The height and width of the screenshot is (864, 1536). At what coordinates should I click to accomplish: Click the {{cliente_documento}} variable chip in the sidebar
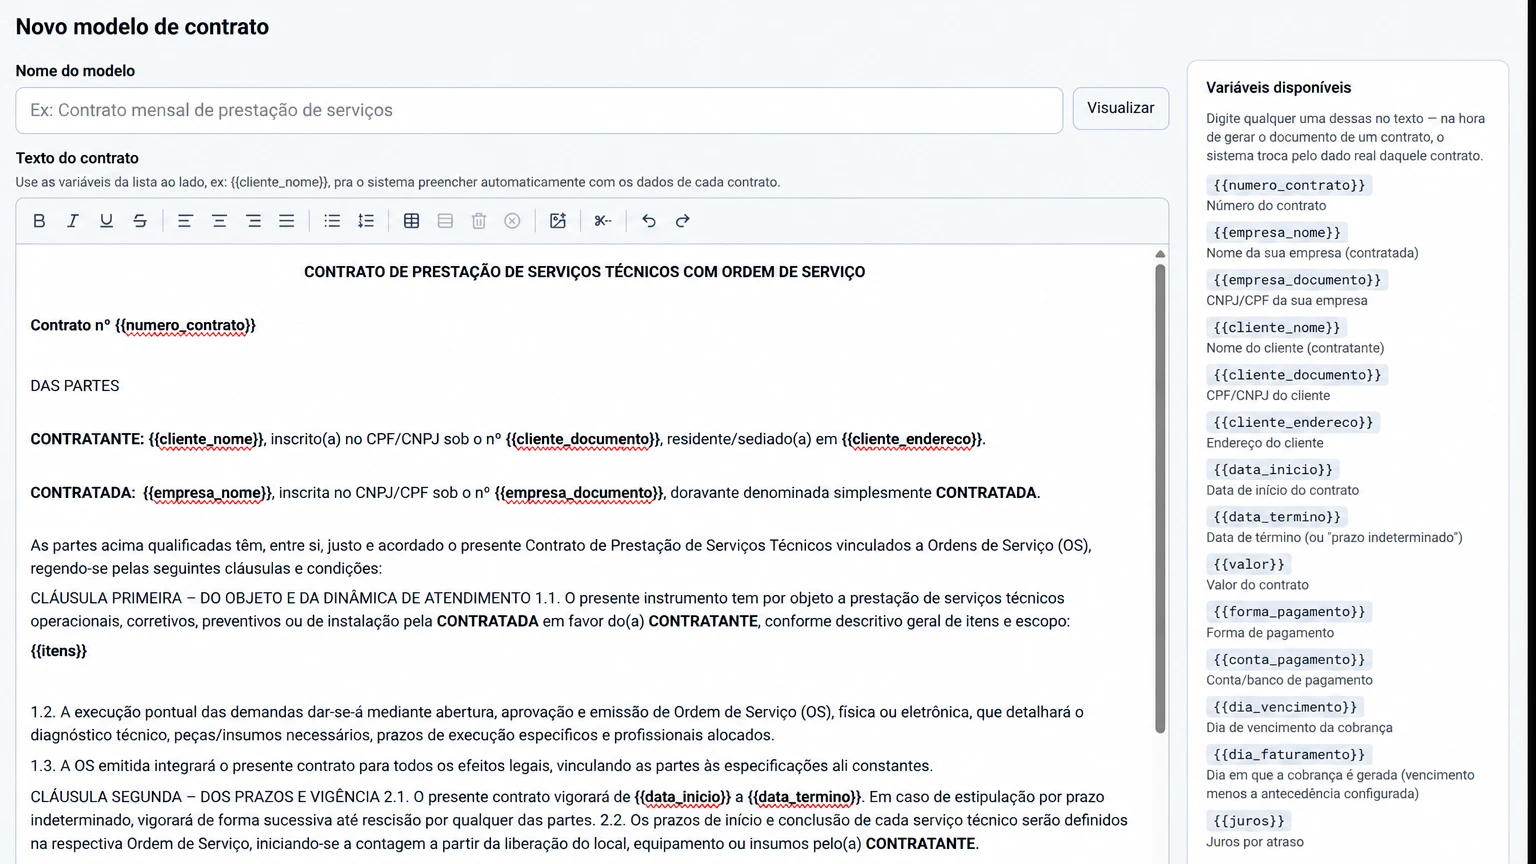[x=1297, y=375]
